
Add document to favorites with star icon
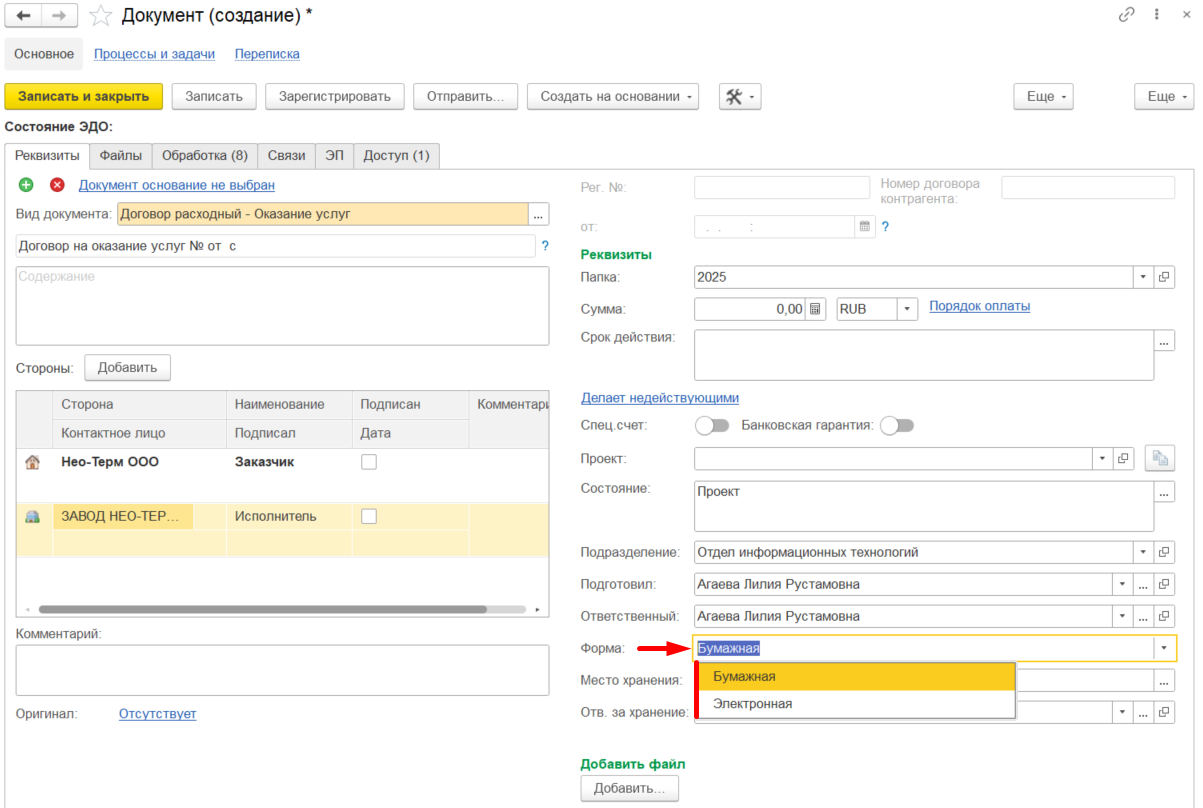[100, 16]
